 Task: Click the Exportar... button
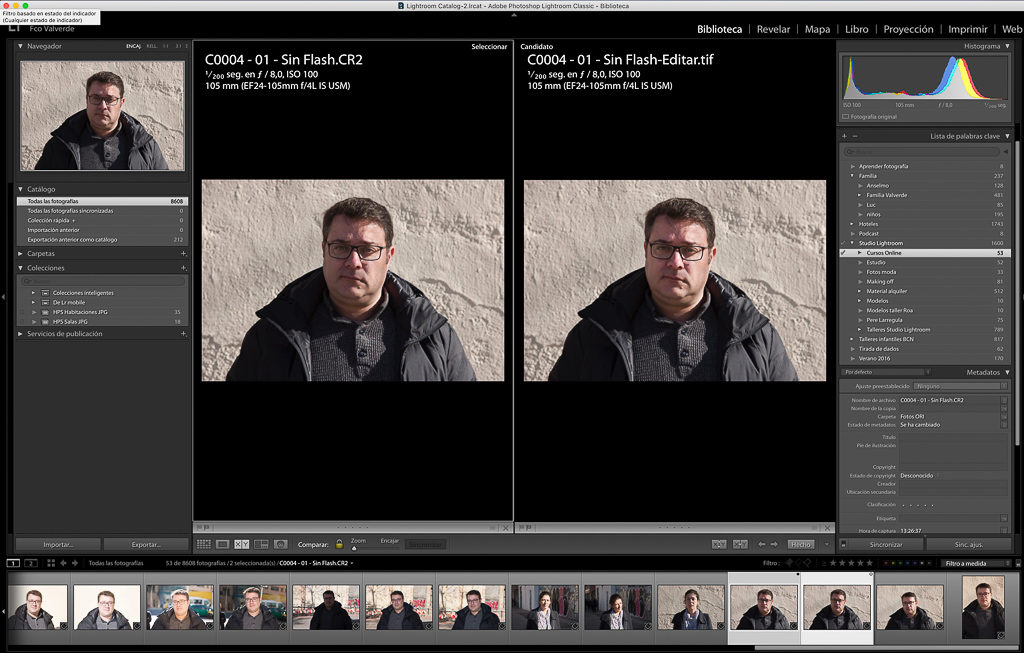pyautogui.click(x=146, y=545)
